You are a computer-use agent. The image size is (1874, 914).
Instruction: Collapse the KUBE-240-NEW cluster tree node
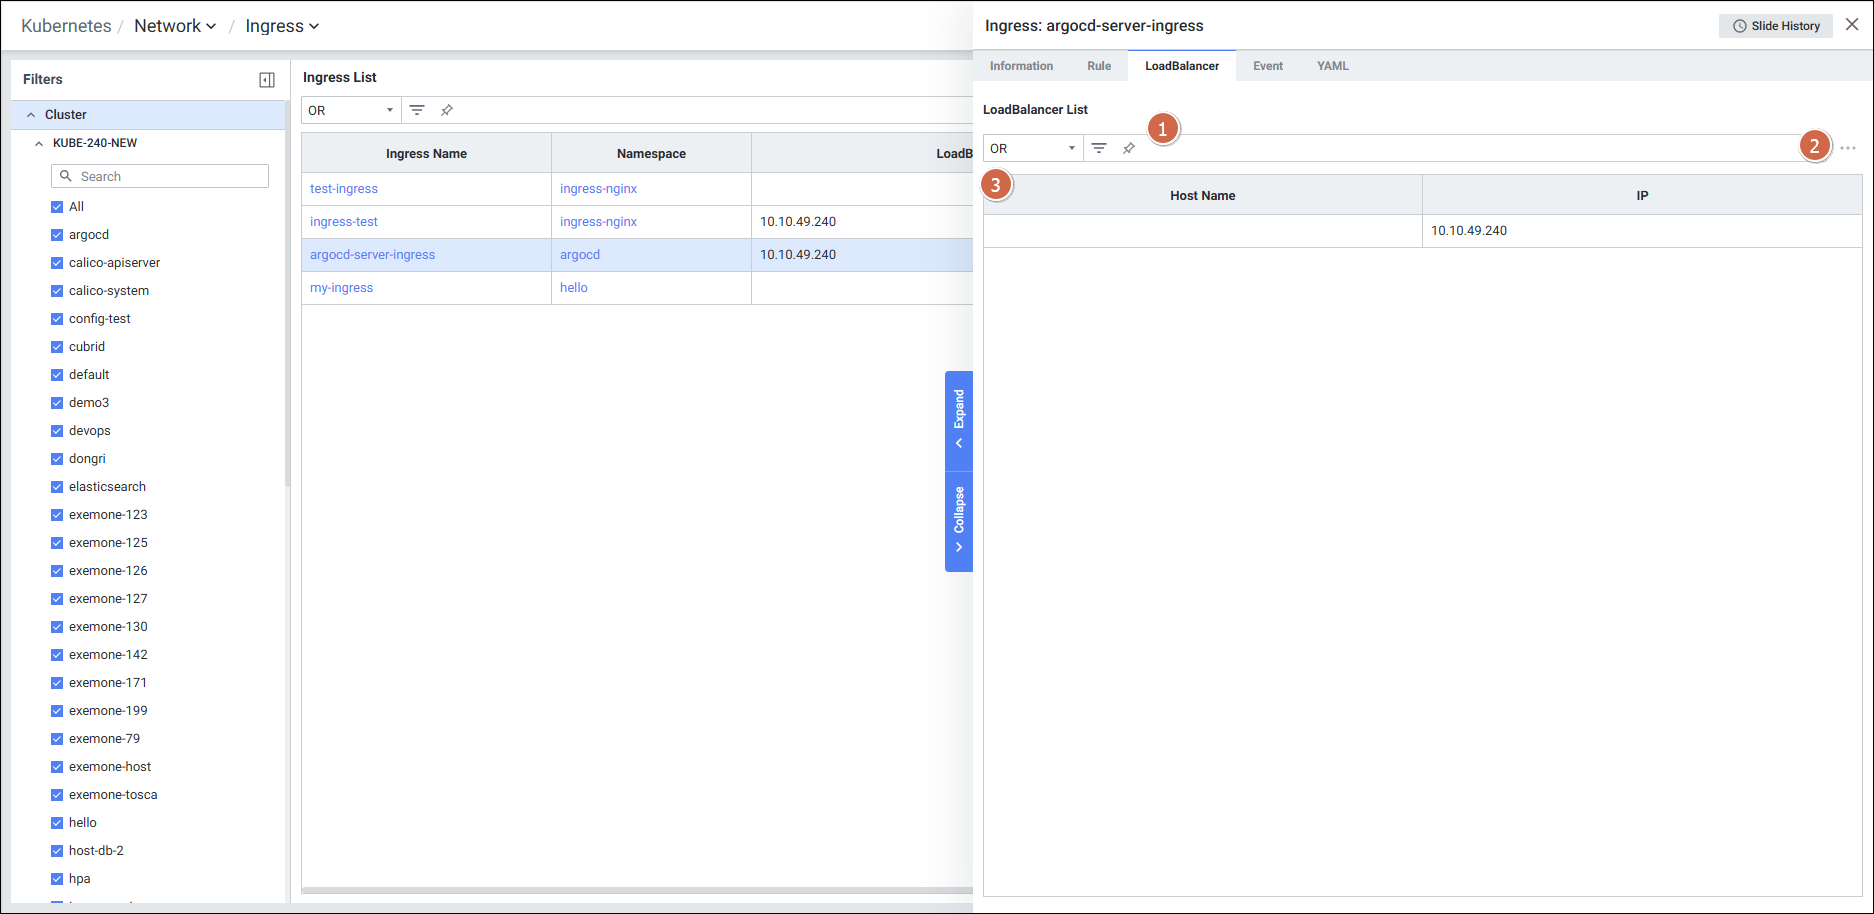click(39, 143)
